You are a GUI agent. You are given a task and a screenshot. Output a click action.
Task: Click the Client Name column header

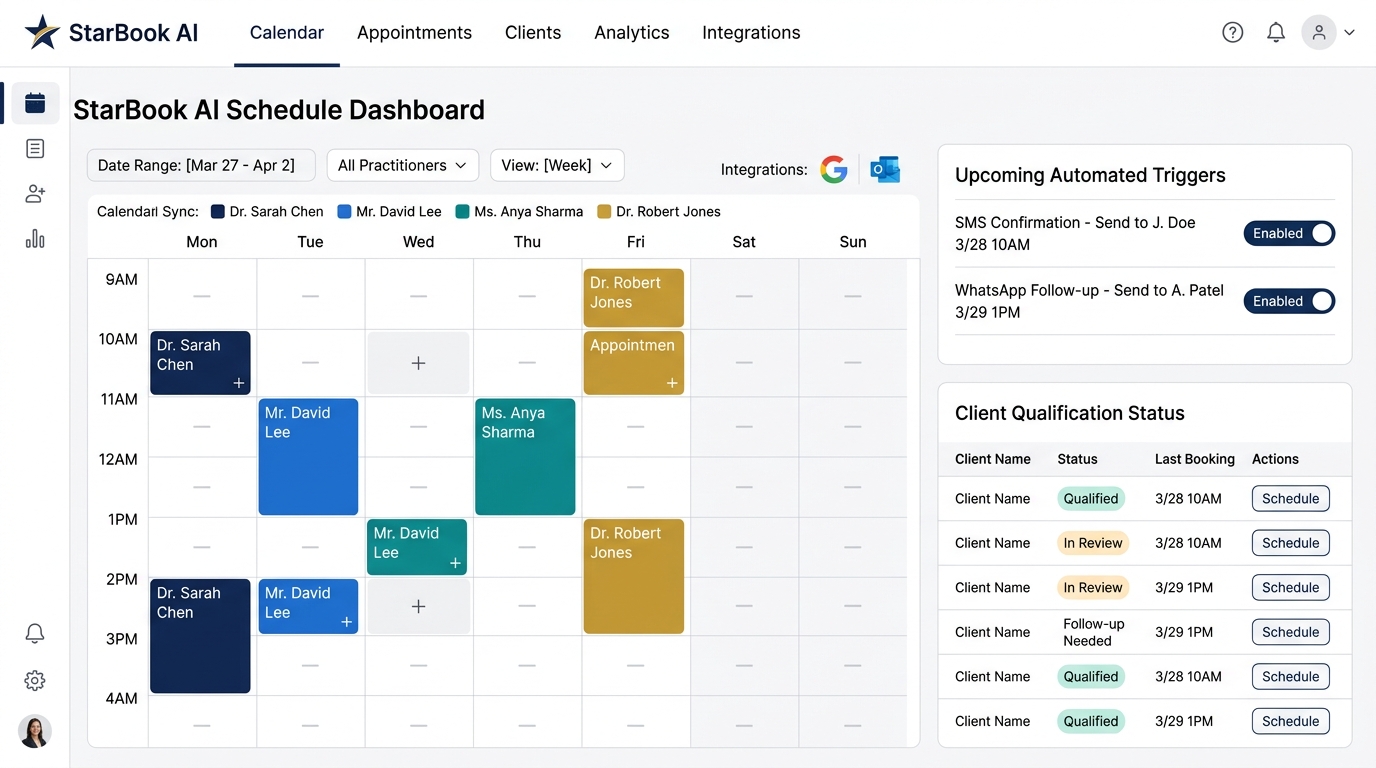pos(993,459)
